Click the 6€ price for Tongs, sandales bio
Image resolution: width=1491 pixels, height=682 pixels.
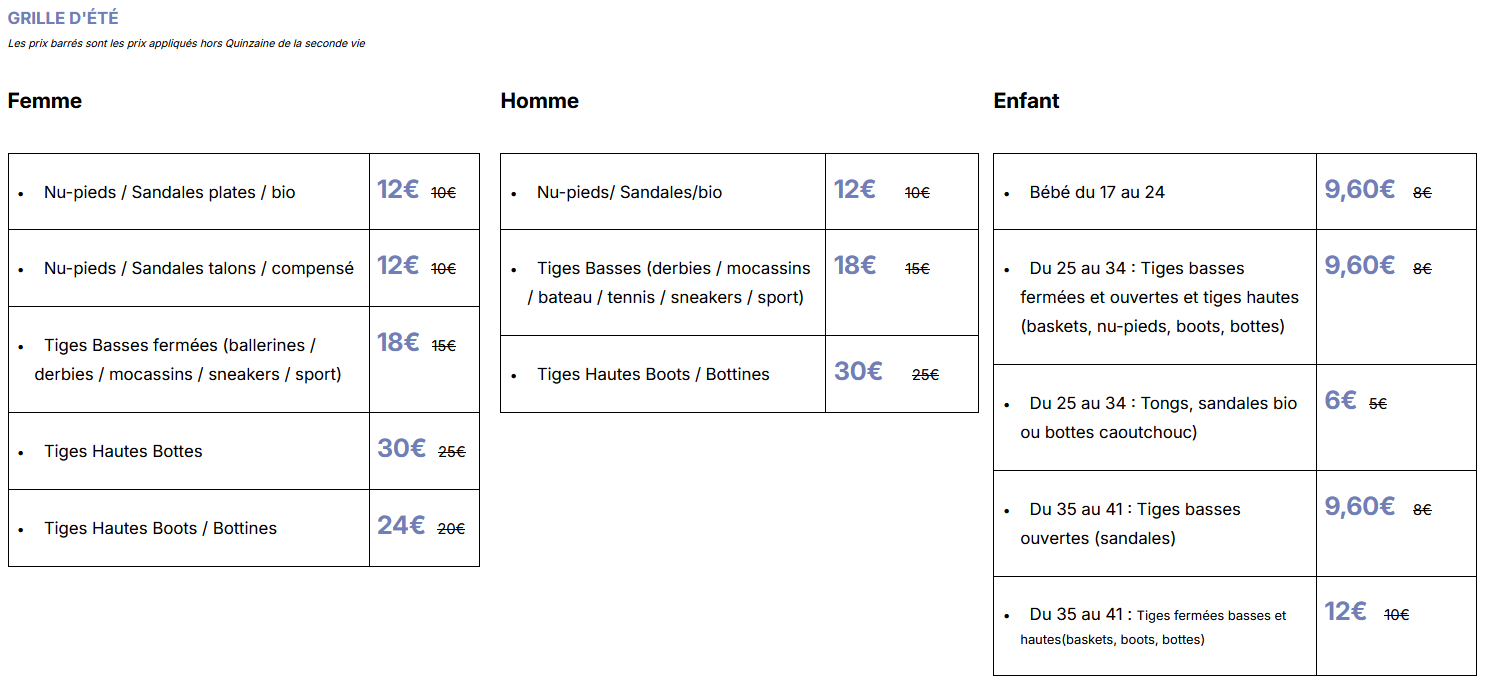[1340, 400]
